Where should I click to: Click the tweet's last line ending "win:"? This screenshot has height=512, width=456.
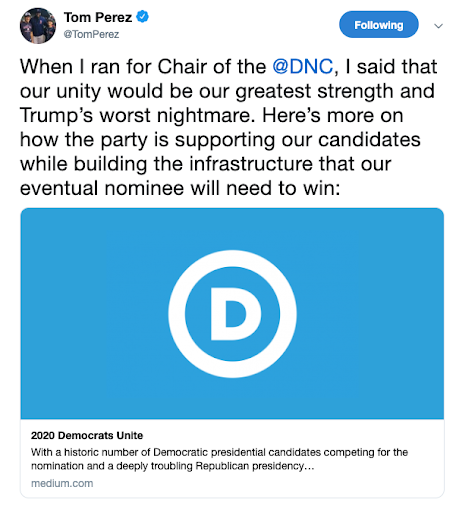tap(180, 188)
